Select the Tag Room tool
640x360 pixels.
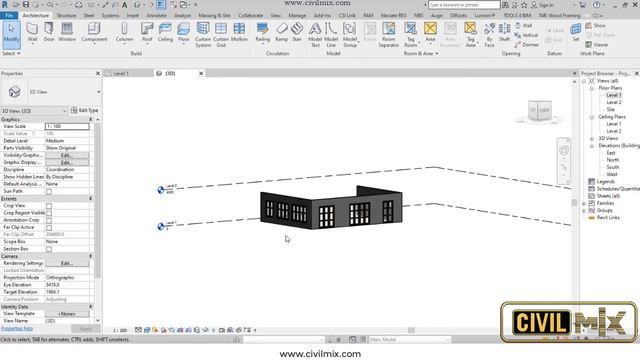pos(411,35)
